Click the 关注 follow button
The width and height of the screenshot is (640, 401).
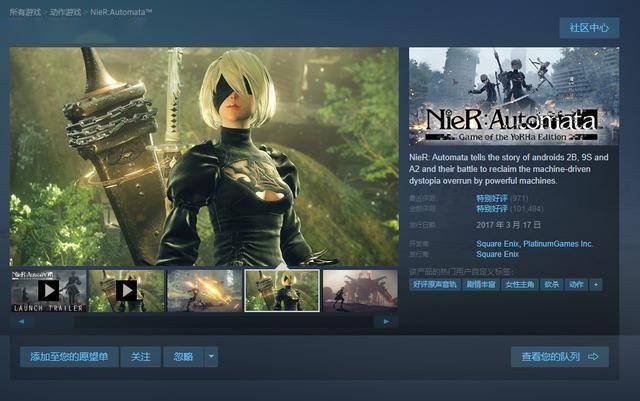(141, 357)
